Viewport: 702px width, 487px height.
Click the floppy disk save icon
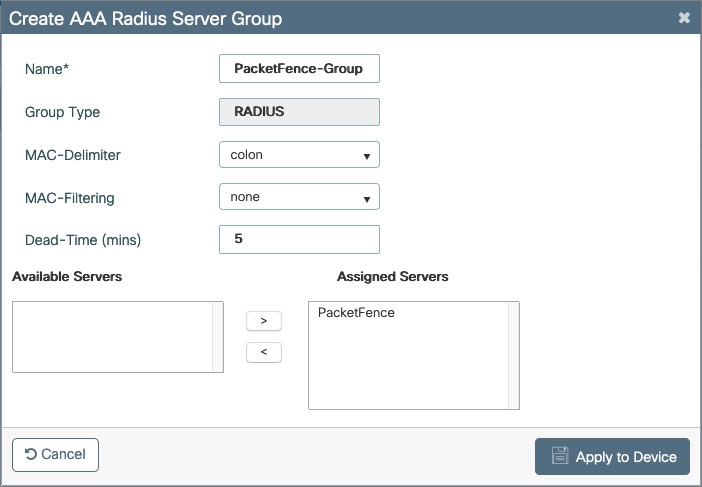pyautogui.click(x=560, y=457)
